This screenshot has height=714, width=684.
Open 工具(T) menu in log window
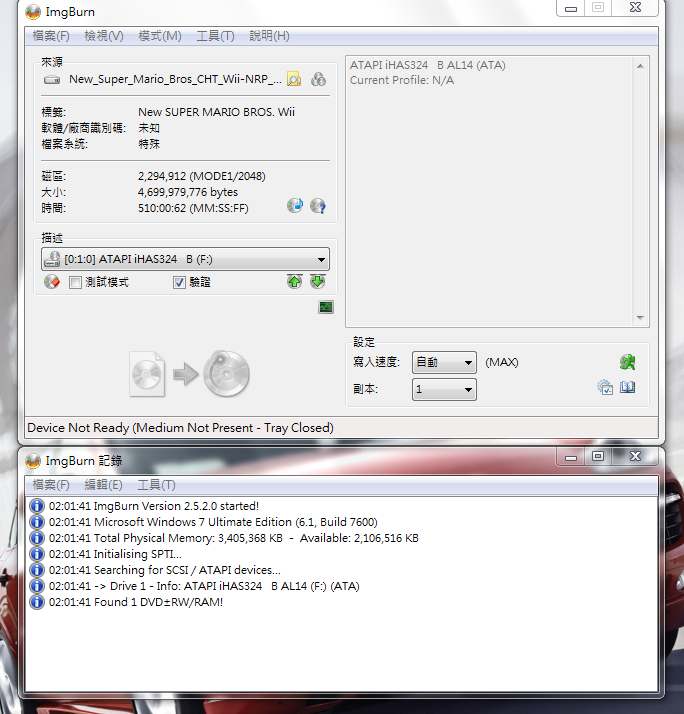(156, 485)
